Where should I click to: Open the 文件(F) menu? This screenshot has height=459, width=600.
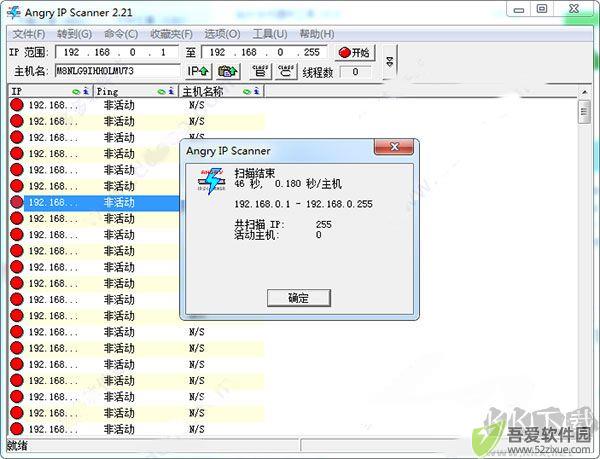click(29, 34)
